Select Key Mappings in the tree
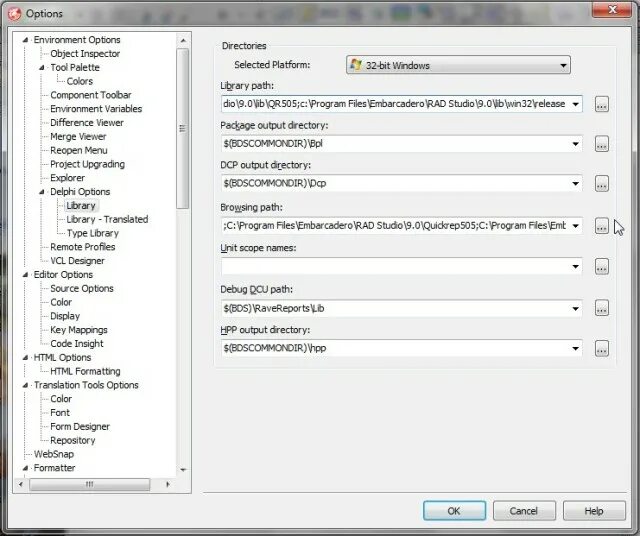The width and height of the screenshot is (640, 536). (79, 330)
